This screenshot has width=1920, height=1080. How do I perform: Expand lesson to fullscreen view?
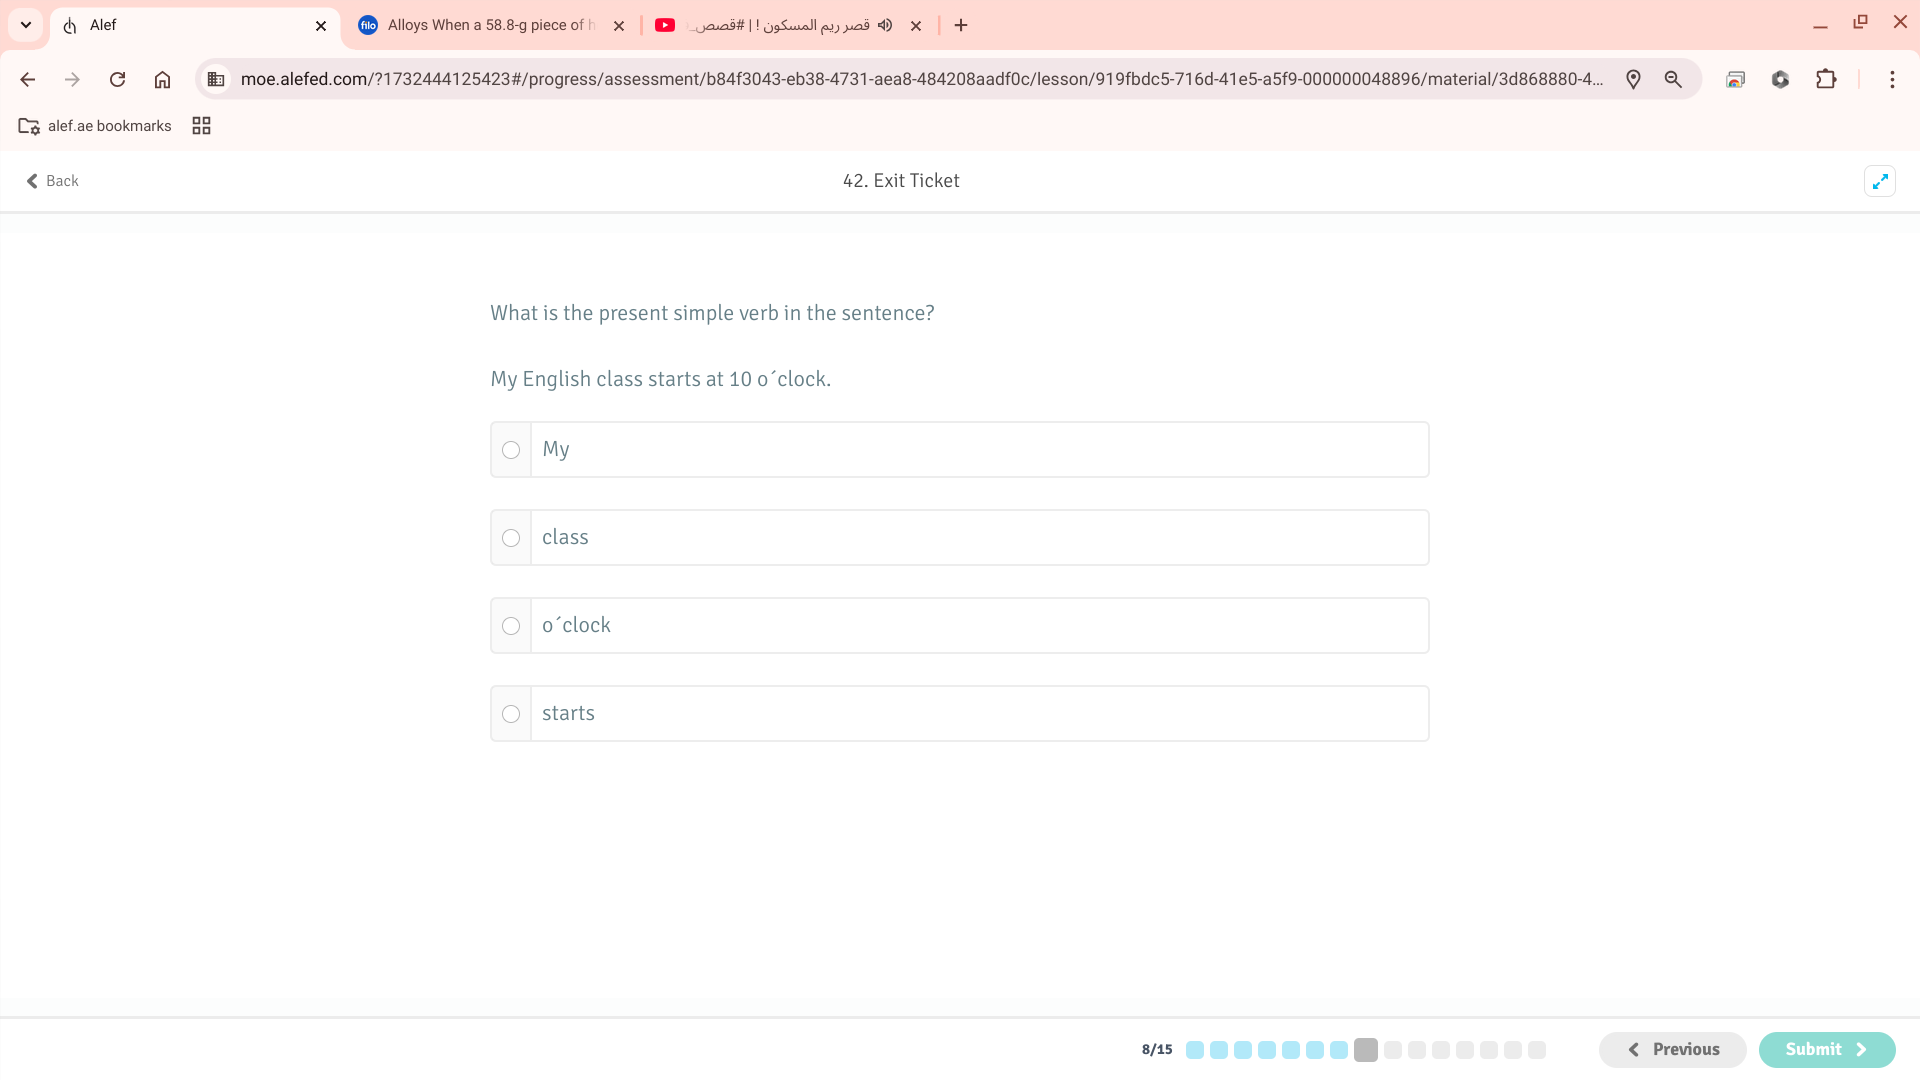tap(1880, 181)
